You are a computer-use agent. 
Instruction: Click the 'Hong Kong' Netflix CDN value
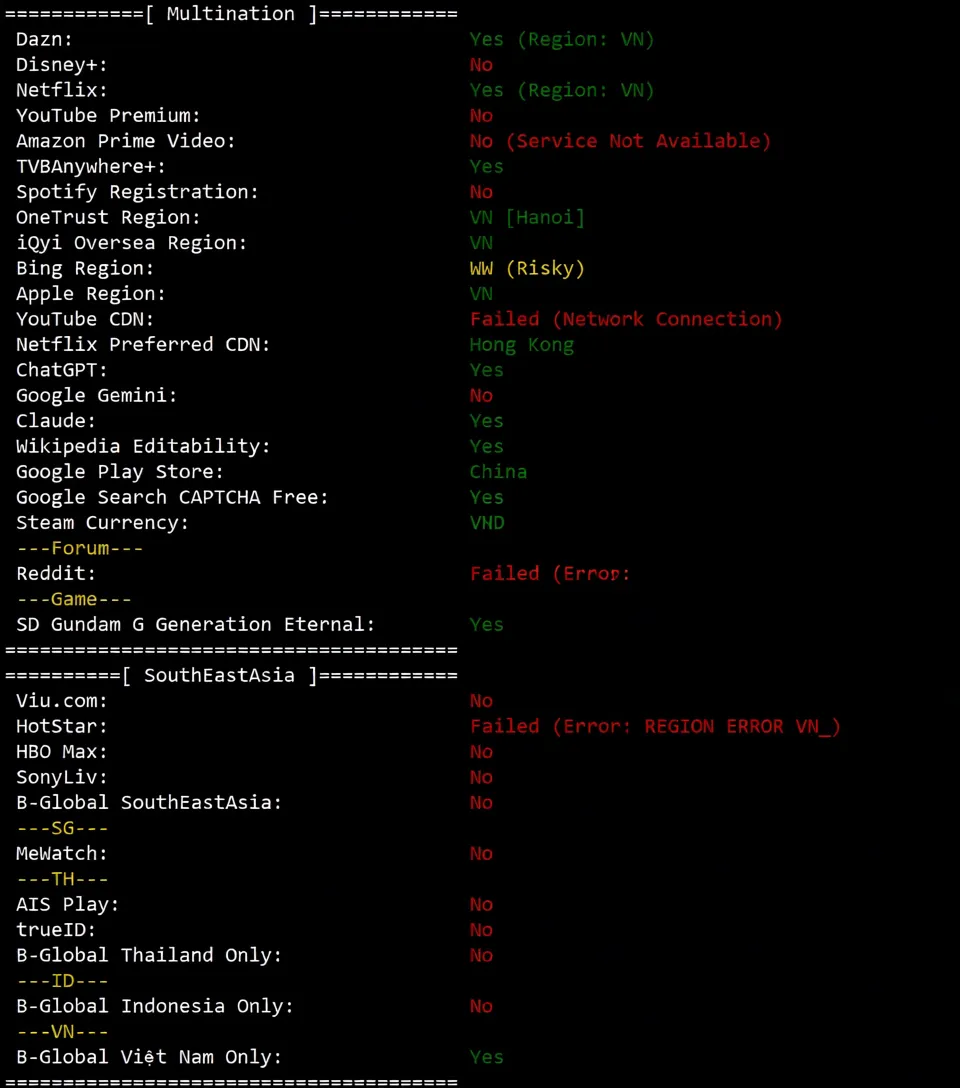pyautogui.click(x=521, y=345)
